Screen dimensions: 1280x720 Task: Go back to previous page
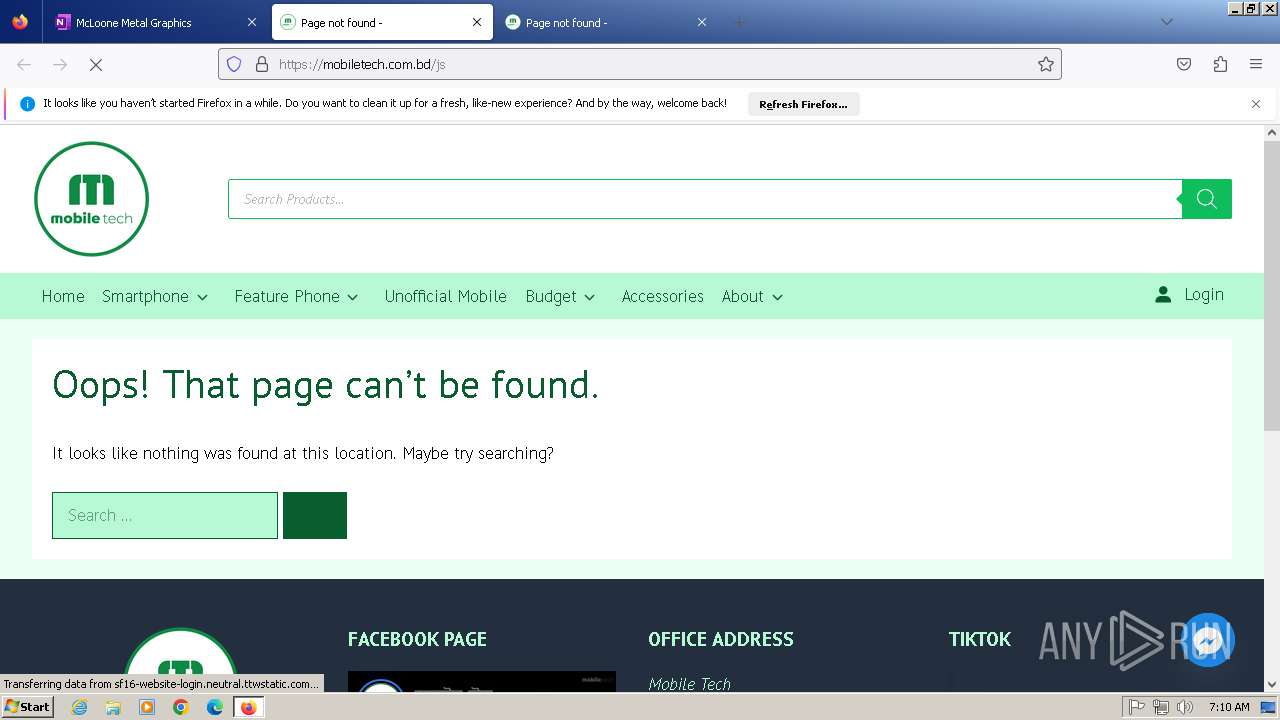[x=24, y=64]
